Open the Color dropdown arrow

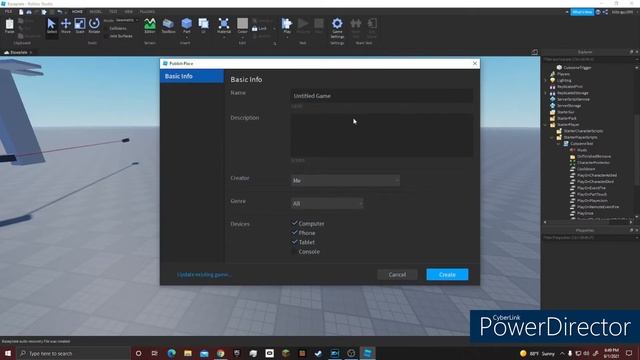click(x=242, y=37)
